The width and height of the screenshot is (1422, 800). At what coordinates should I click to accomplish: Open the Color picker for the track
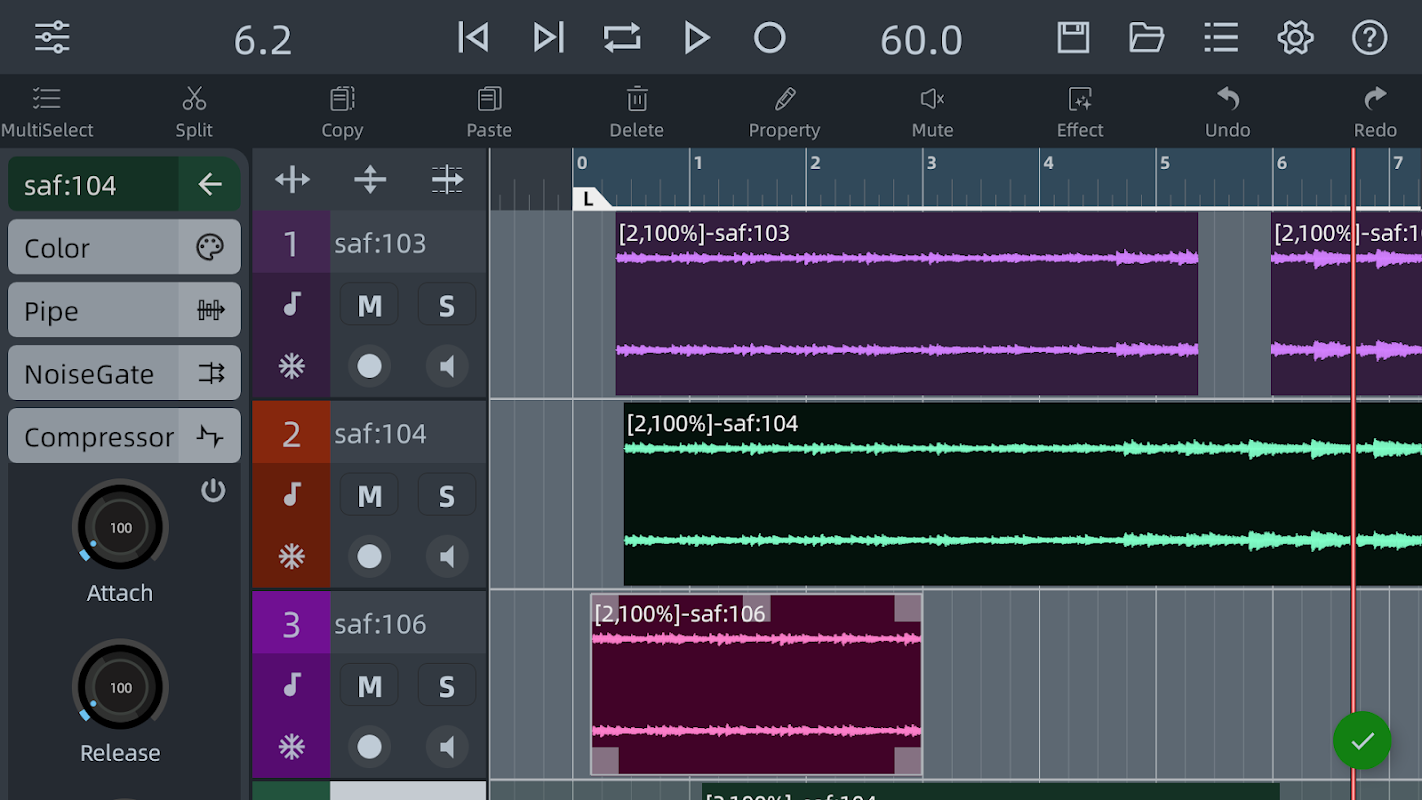pyautogui.click(x=124, y=248)
